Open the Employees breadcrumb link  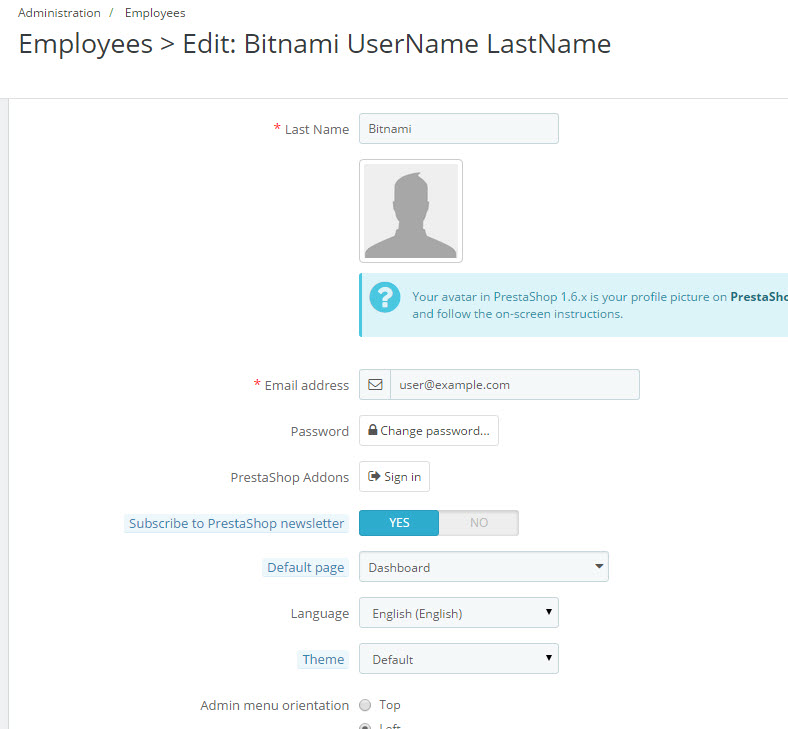click(155, 13)
